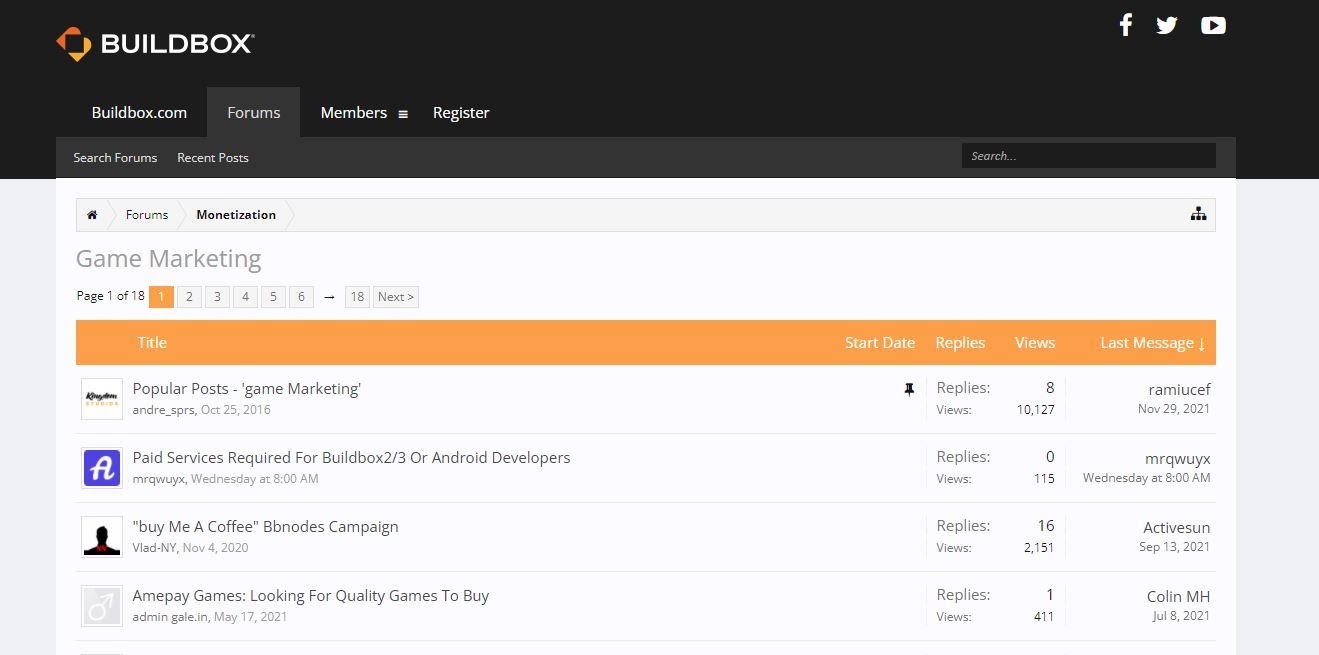This screenshot has height=655, width=1319.
Task: Expand the Members menu dropdown icon
Action: pyautogui.click(x=403, y=114)
